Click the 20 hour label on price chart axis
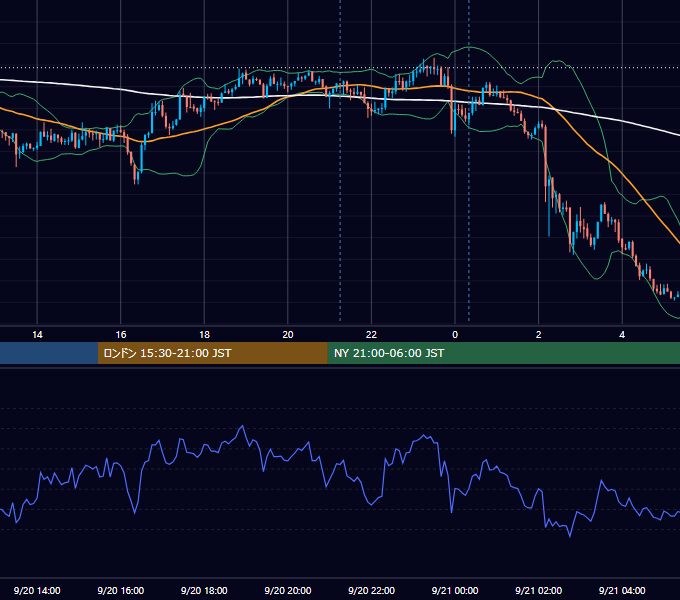This screenshot has height=600, width=680. click(288, 335)
